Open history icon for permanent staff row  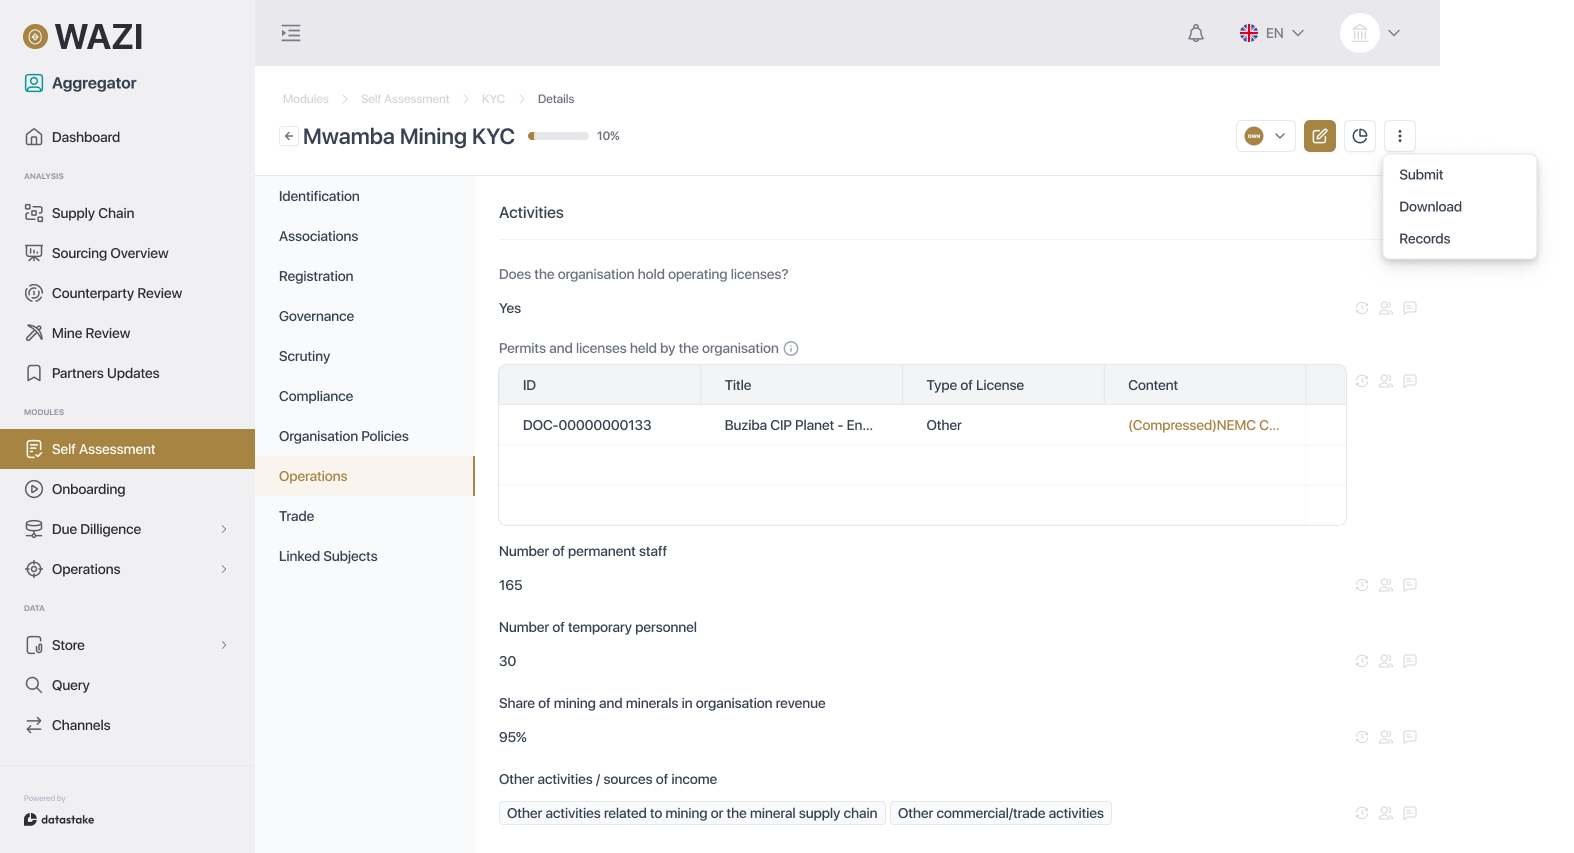(x=1362, y=585)
